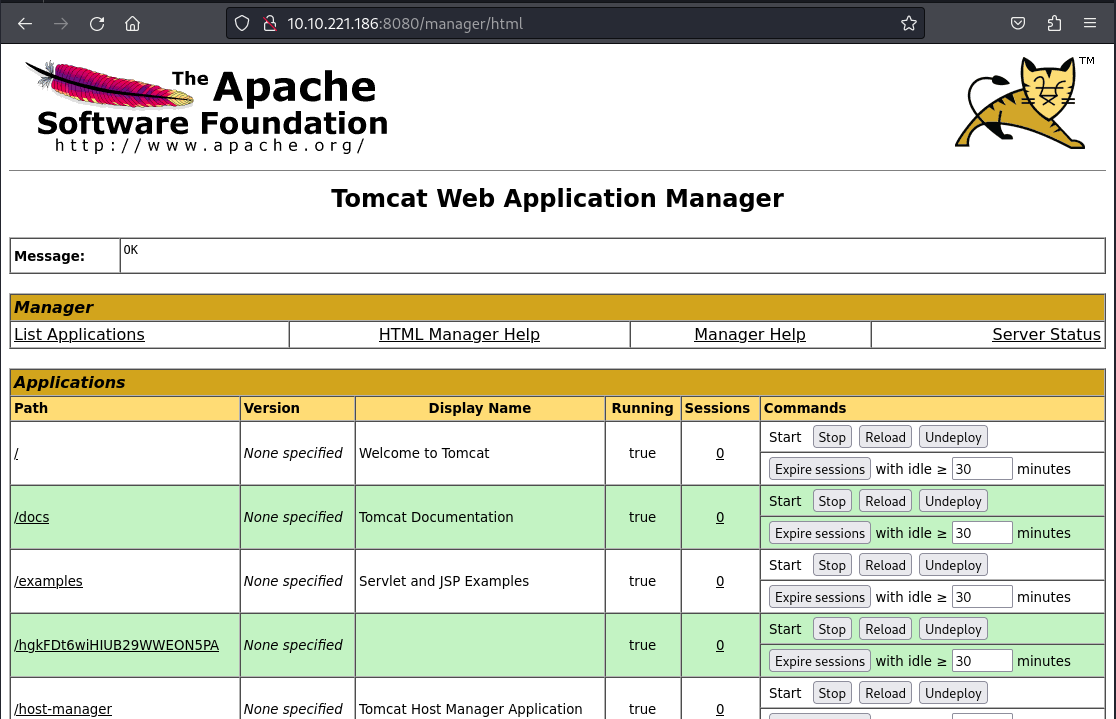Click sessions count for /hgkFDt6wiHIUB29WWEON5PA
Screen dimensions: 1116x719
pyautogui.click(x=720, y=646)
